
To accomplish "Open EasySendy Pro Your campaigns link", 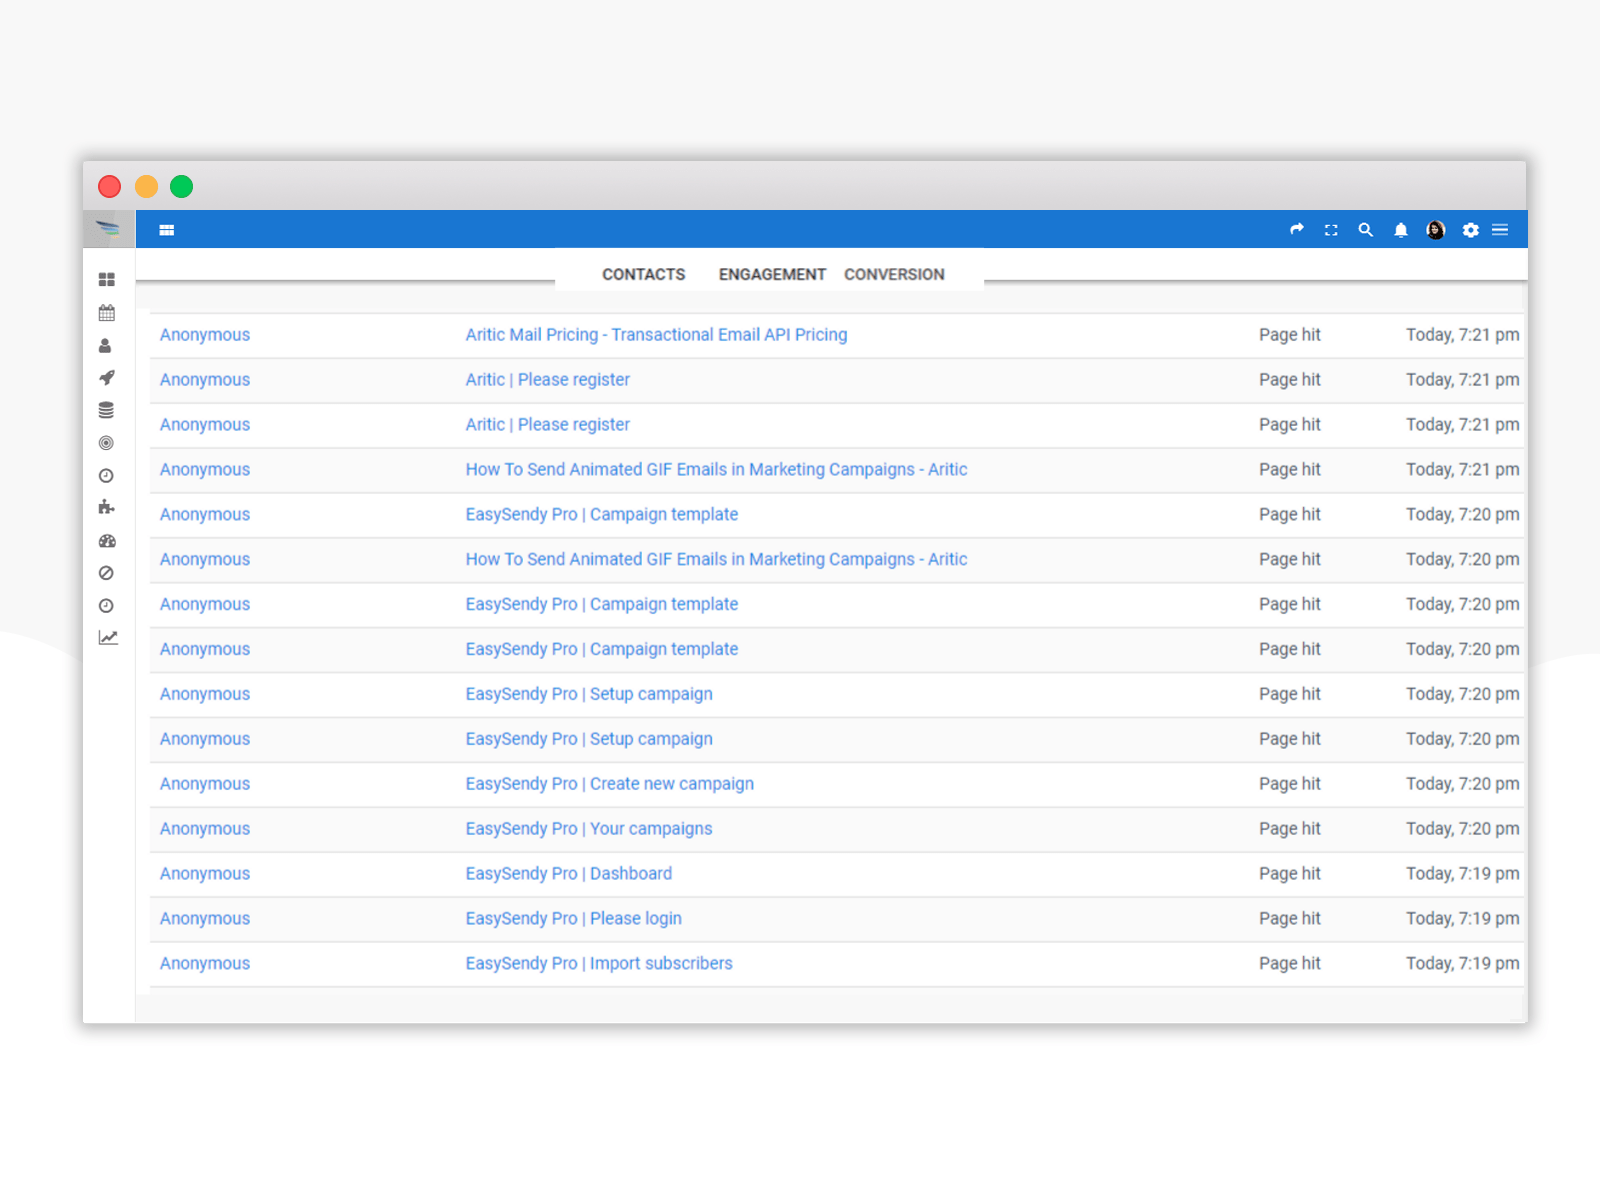I will 589,829.
